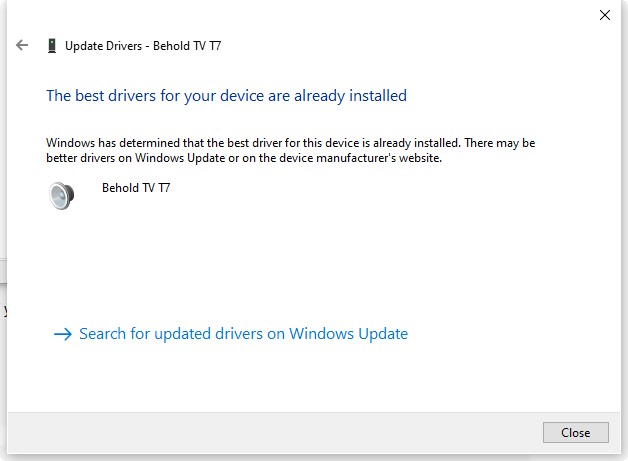The height and width of the screenshot is (461, 628).
Task: Click the gray footer bar left of Close
Action: pyautogui.click(x=270, y=433)
